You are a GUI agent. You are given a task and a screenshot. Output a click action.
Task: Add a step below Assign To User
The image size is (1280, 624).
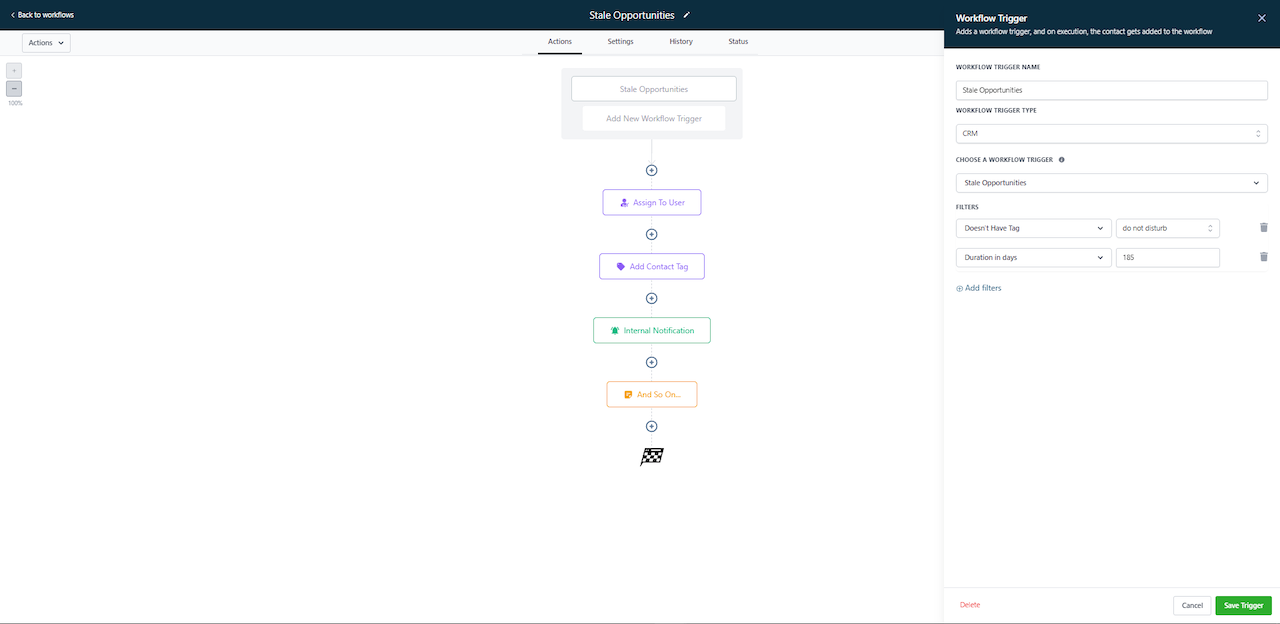[652, 234]
